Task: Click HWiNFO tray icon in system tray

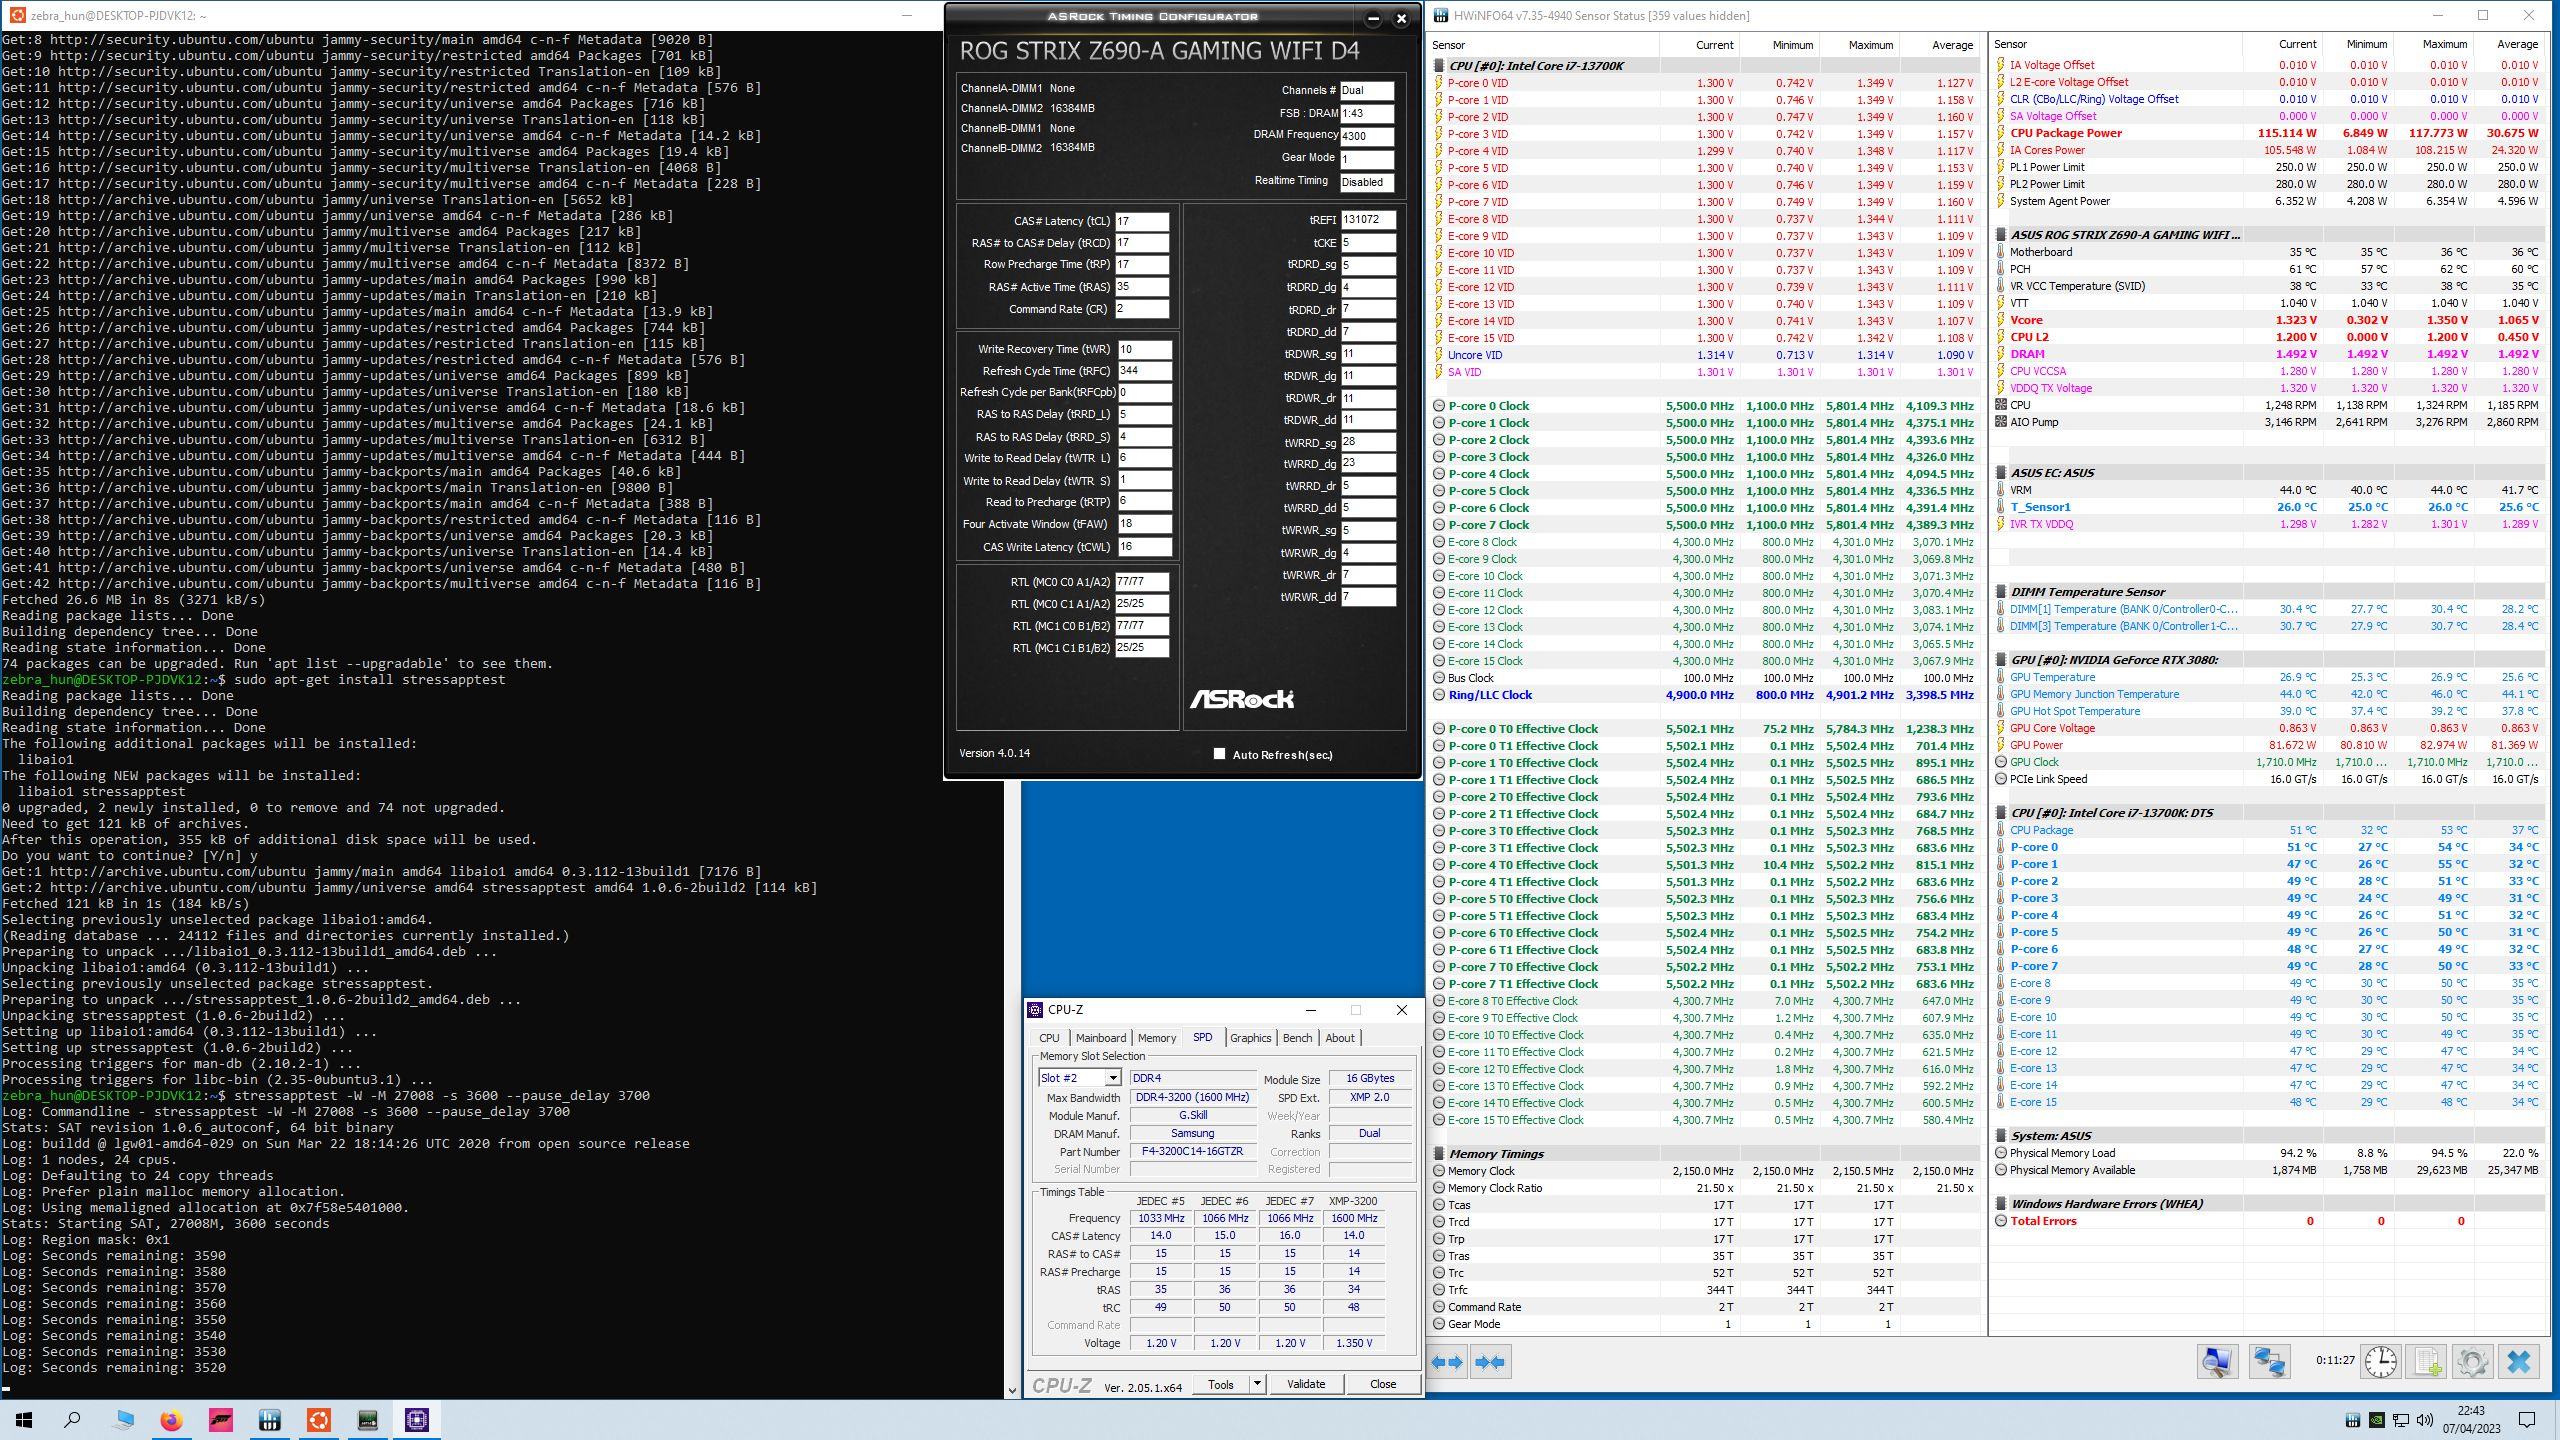Action: coord(2353,1420)
